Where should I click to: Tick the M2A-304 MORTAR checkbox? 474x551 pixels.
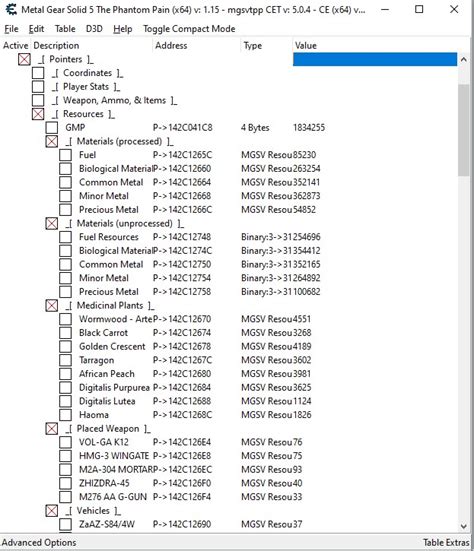(65, 469)
